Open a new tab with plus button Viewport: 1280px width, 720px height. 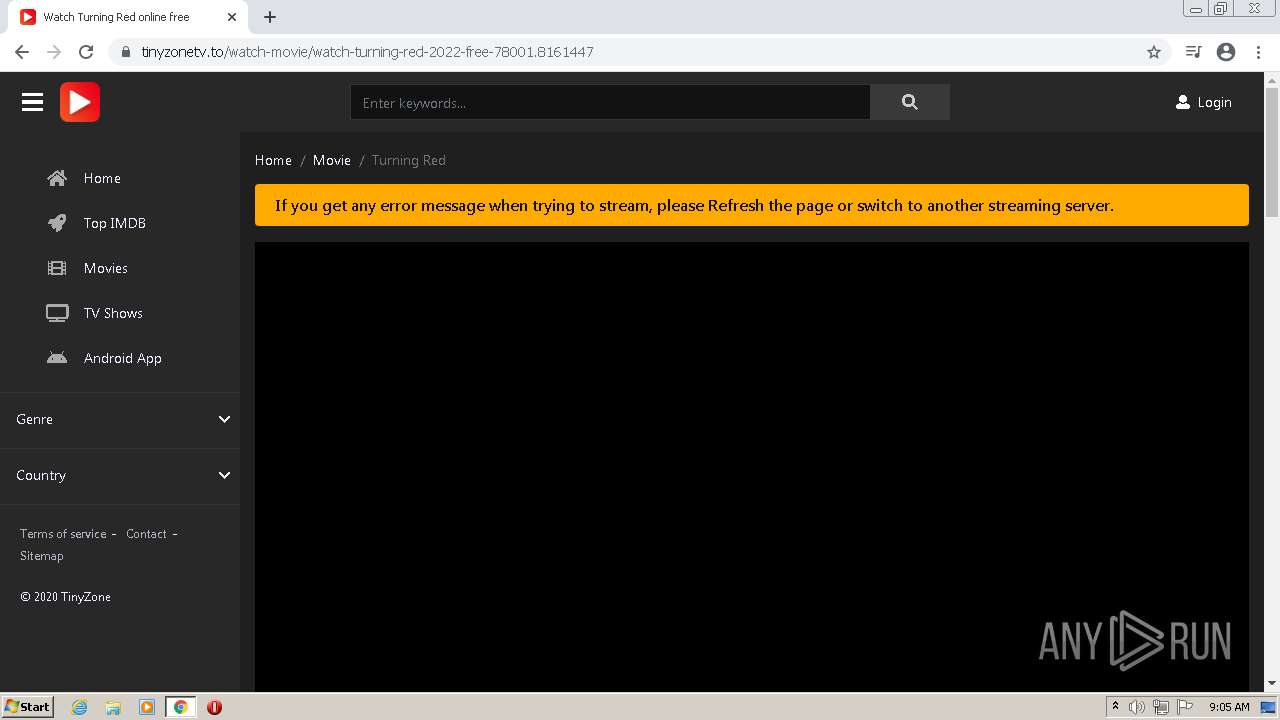pyautogui.click(x=270, y=17)
